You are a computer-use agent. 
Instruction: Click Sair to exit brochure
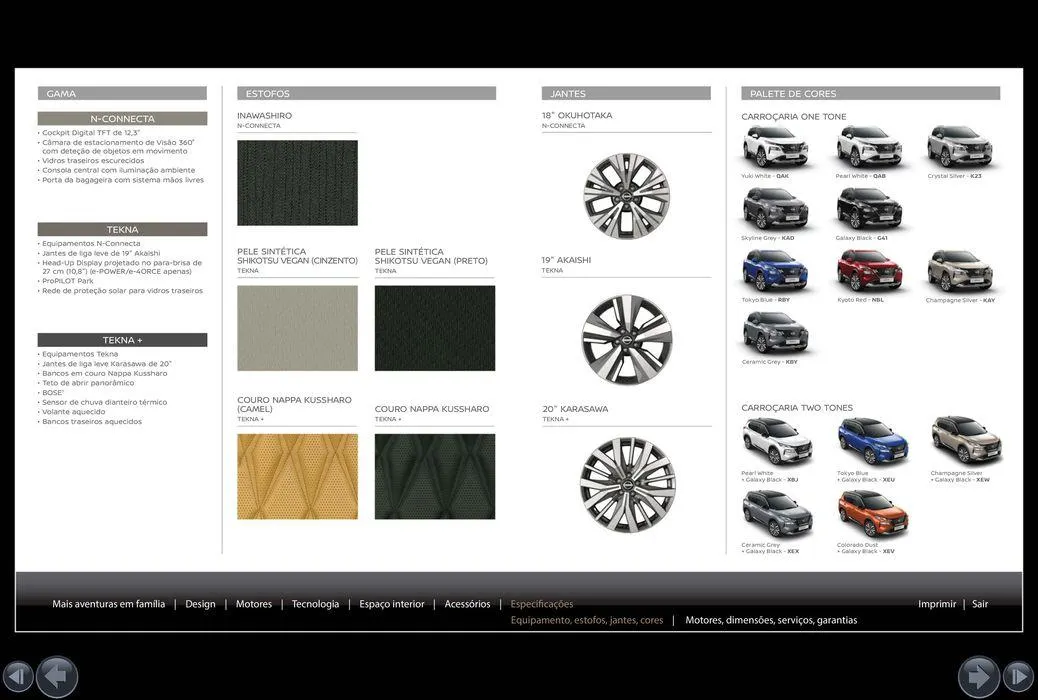(x=980, y=604)
